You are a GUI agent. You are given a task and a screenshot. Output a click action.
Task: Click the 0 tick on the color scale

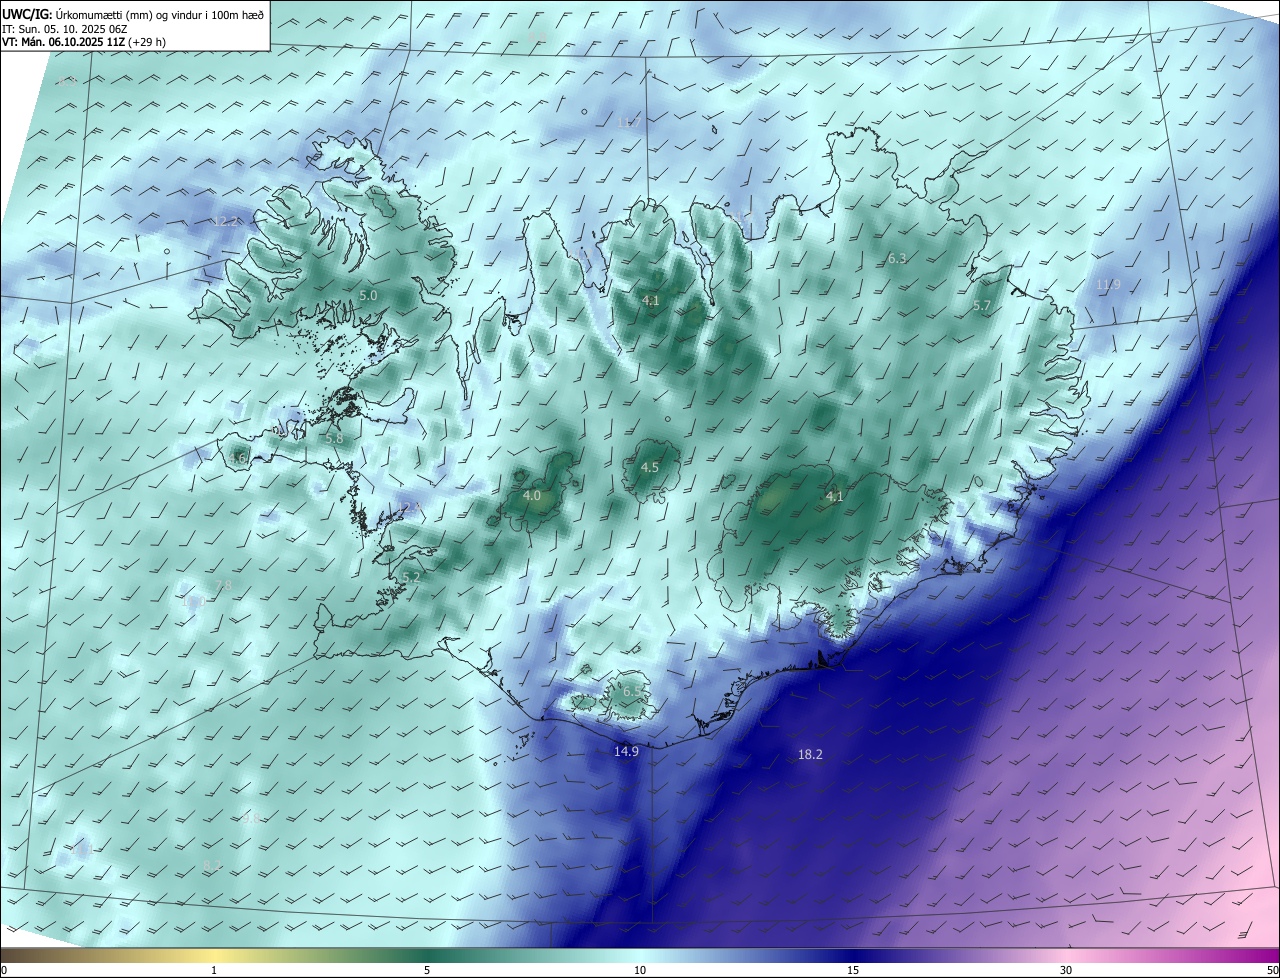pyautogui.click(x=4, y=970)
